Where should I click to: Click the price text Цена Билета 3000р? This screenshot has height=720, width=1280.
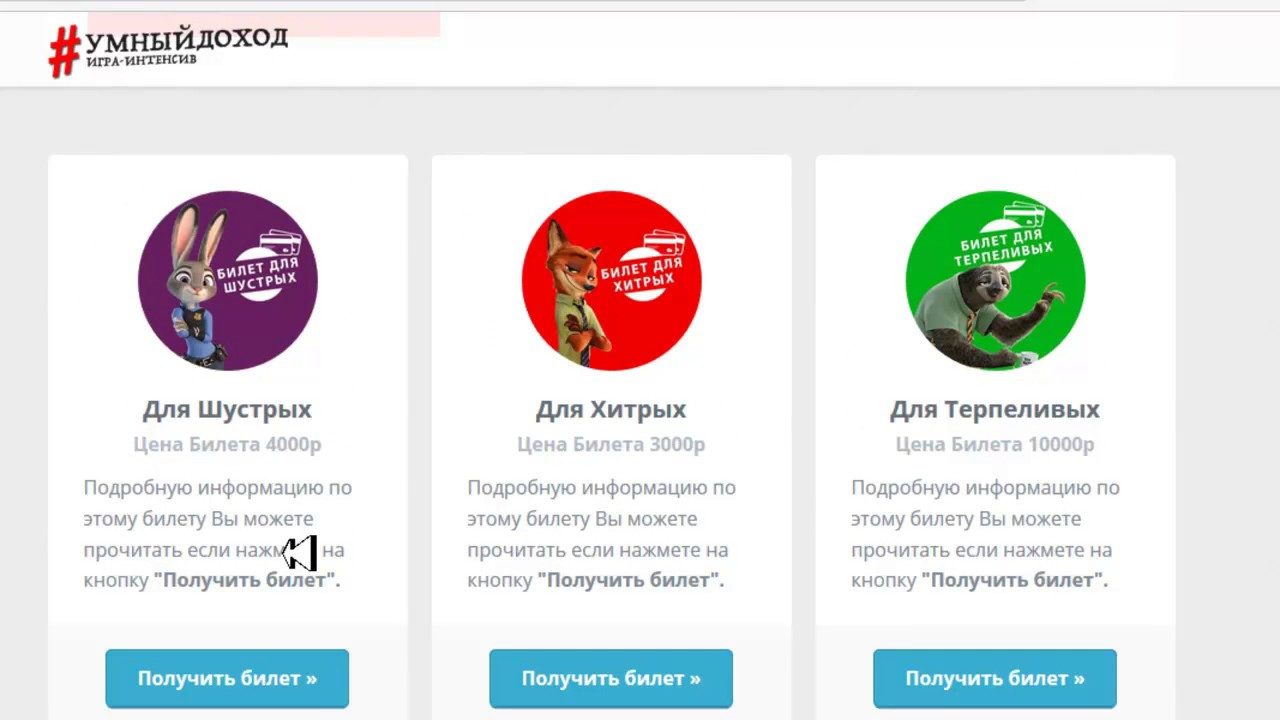[611, 444]
